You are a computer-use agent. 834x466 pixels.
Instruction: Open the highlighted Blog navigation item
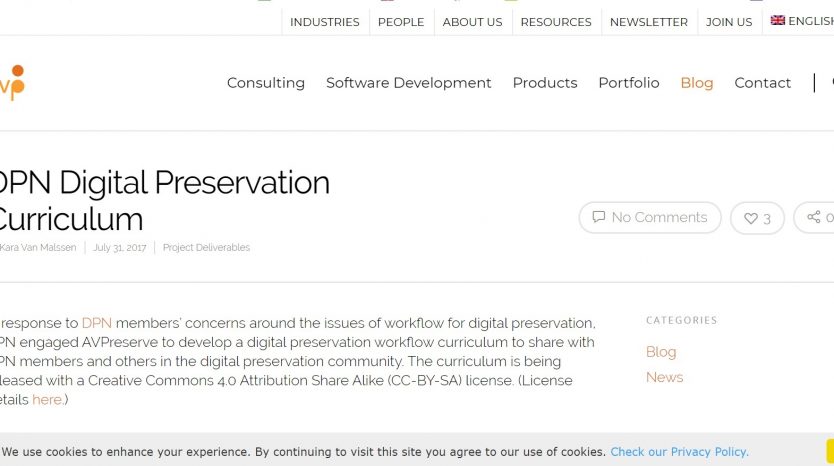tap(697, 83)
